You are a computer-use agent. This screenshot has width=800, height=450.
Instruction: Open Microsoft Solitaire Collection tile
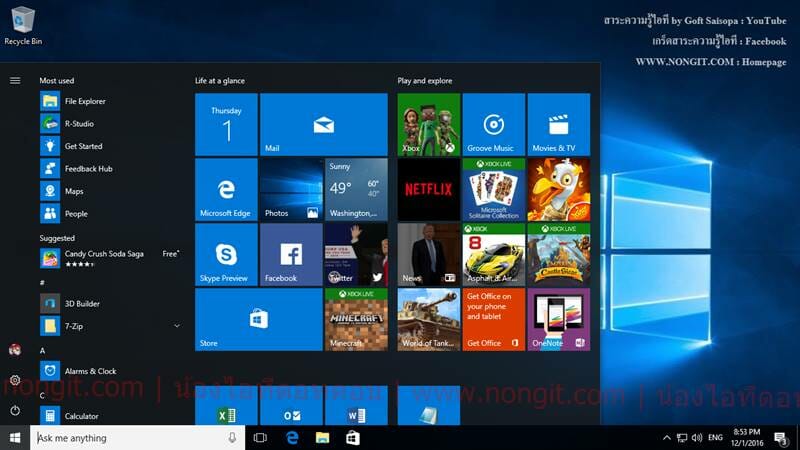click(x=493, y=189)
